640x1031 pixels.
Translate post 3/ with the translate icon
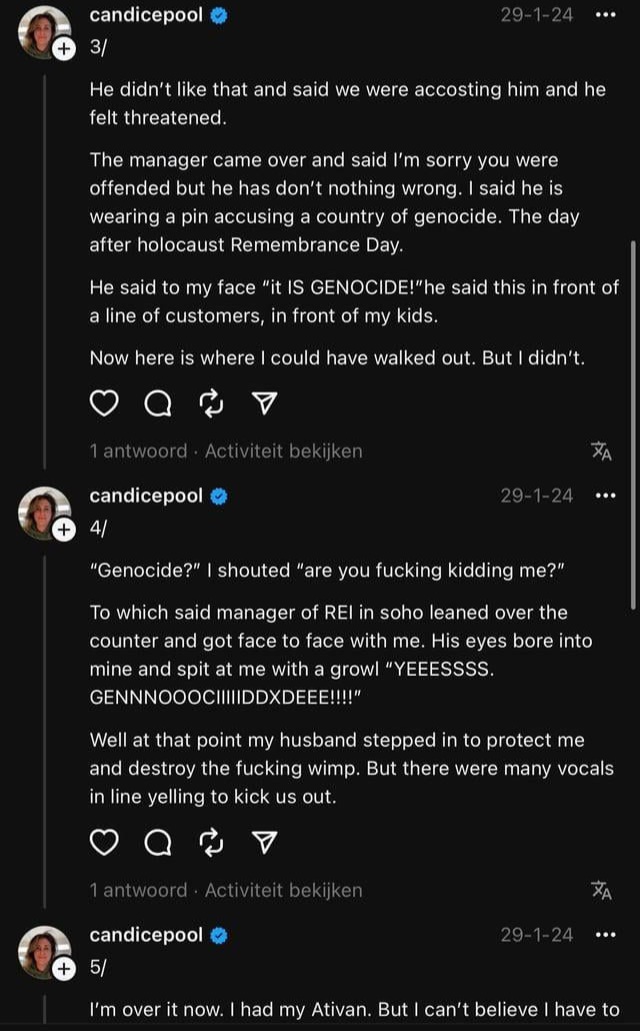click(601, 451)
